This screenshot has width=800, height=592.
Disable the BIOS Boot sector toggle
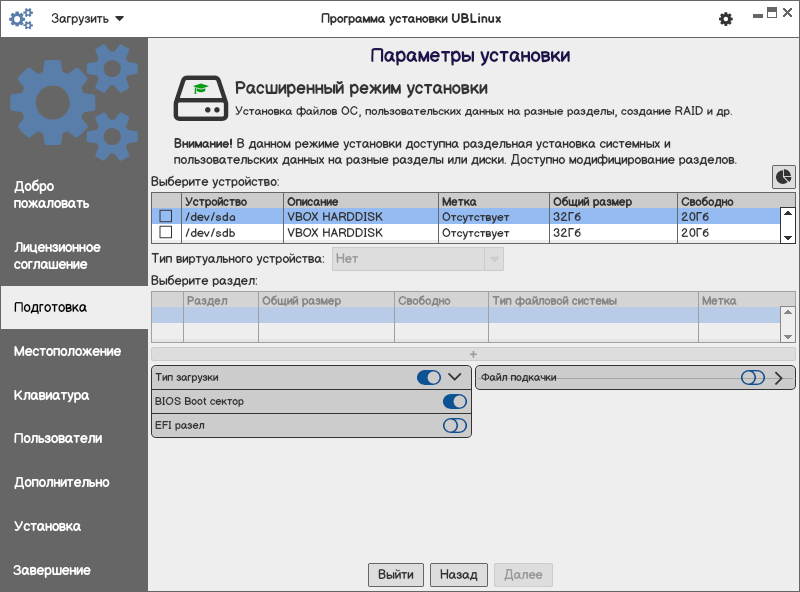click(455, 401)
